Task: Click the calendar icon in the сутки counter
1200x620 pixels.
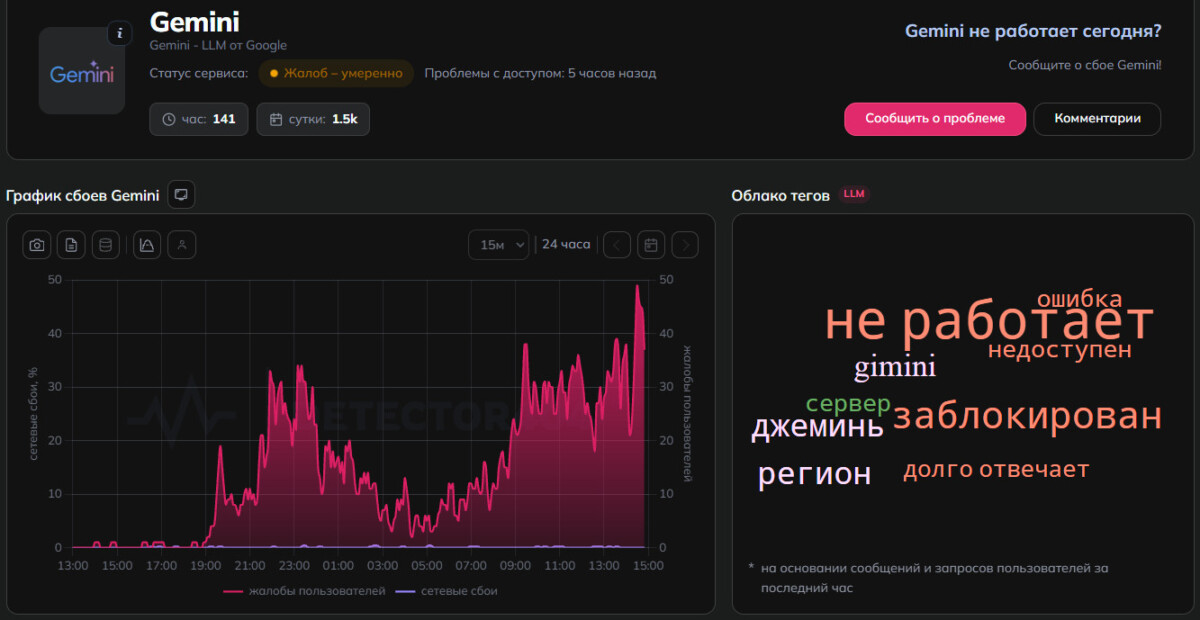Action: point(275,119)
